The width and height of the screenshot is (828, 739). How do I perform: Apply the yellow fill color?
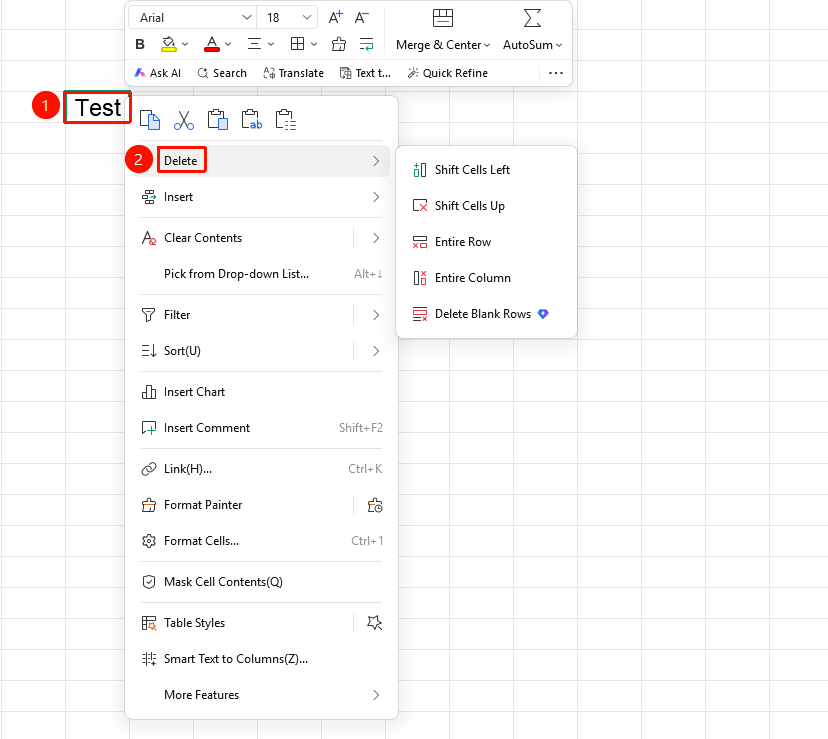[168, 44]
